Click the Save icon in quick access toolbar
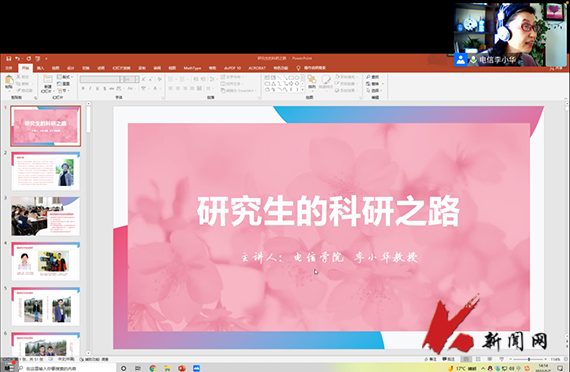This screenshot has height=372, width=570. (x=9, y=58)
